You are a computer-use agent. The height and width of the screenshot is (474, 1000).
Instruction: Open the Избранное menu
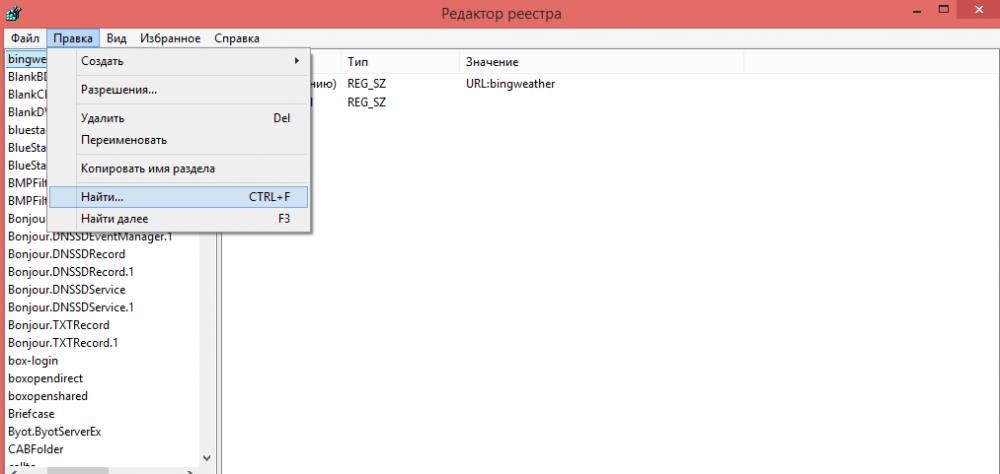pyautogui.click(x=170, y=38)
